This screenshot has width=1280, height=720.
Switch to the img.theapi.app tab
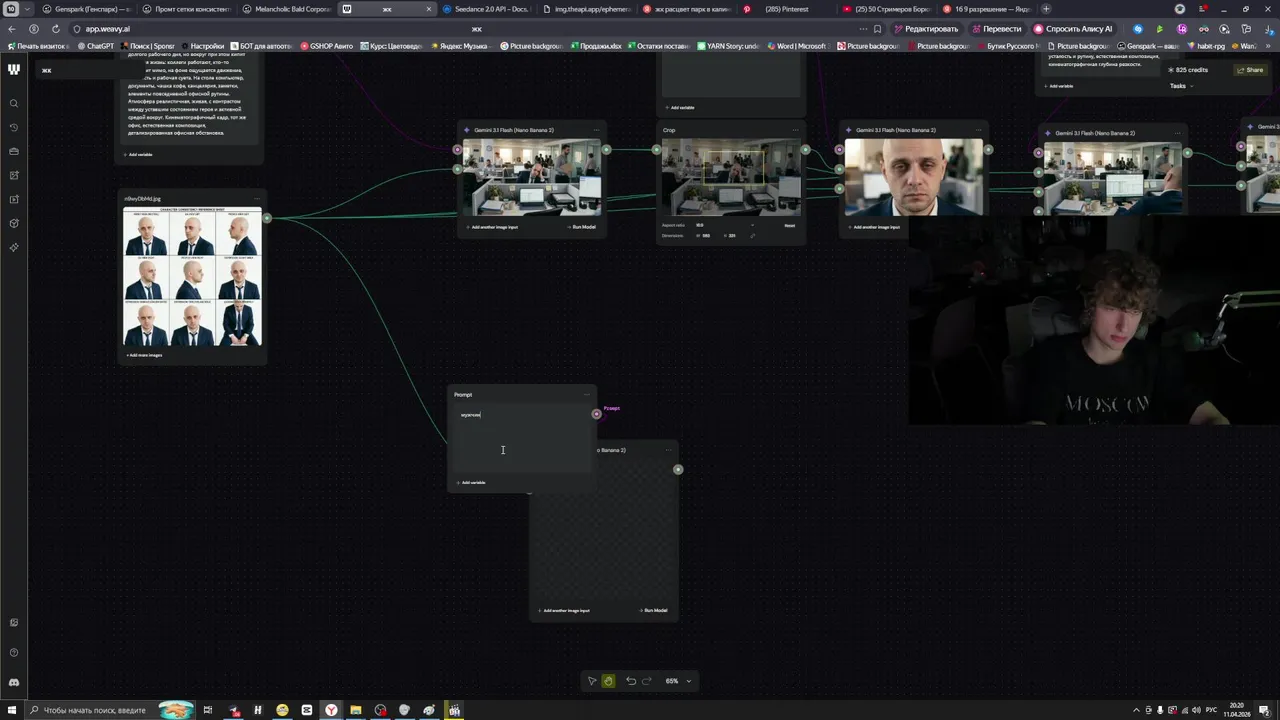(x=587, y=9)
